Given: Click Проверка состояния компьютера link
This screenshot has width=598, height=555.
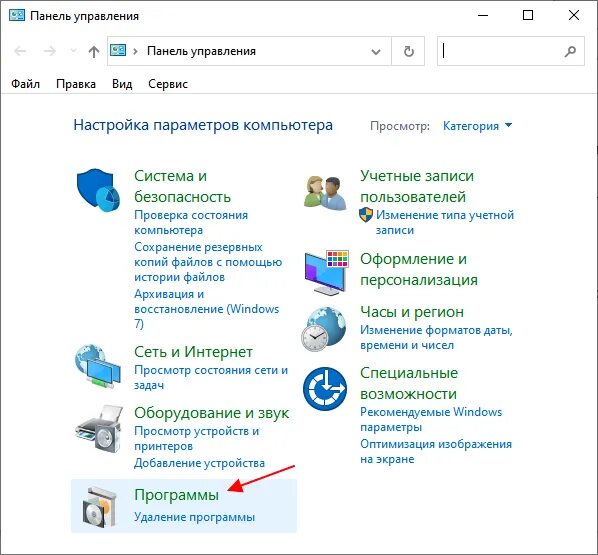Looking at the screenshot, I should coord(191,222).
